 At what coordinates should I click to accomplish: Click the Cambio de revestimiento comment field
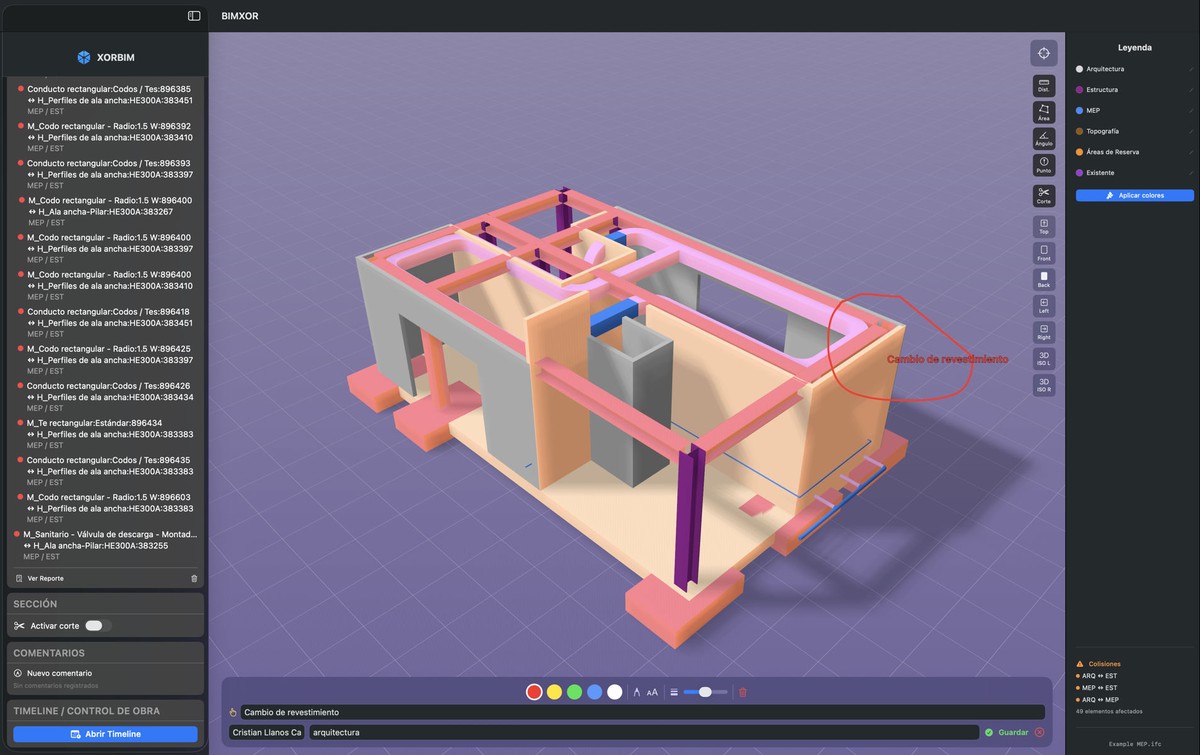pyautogui.click(x=643, y=712)
